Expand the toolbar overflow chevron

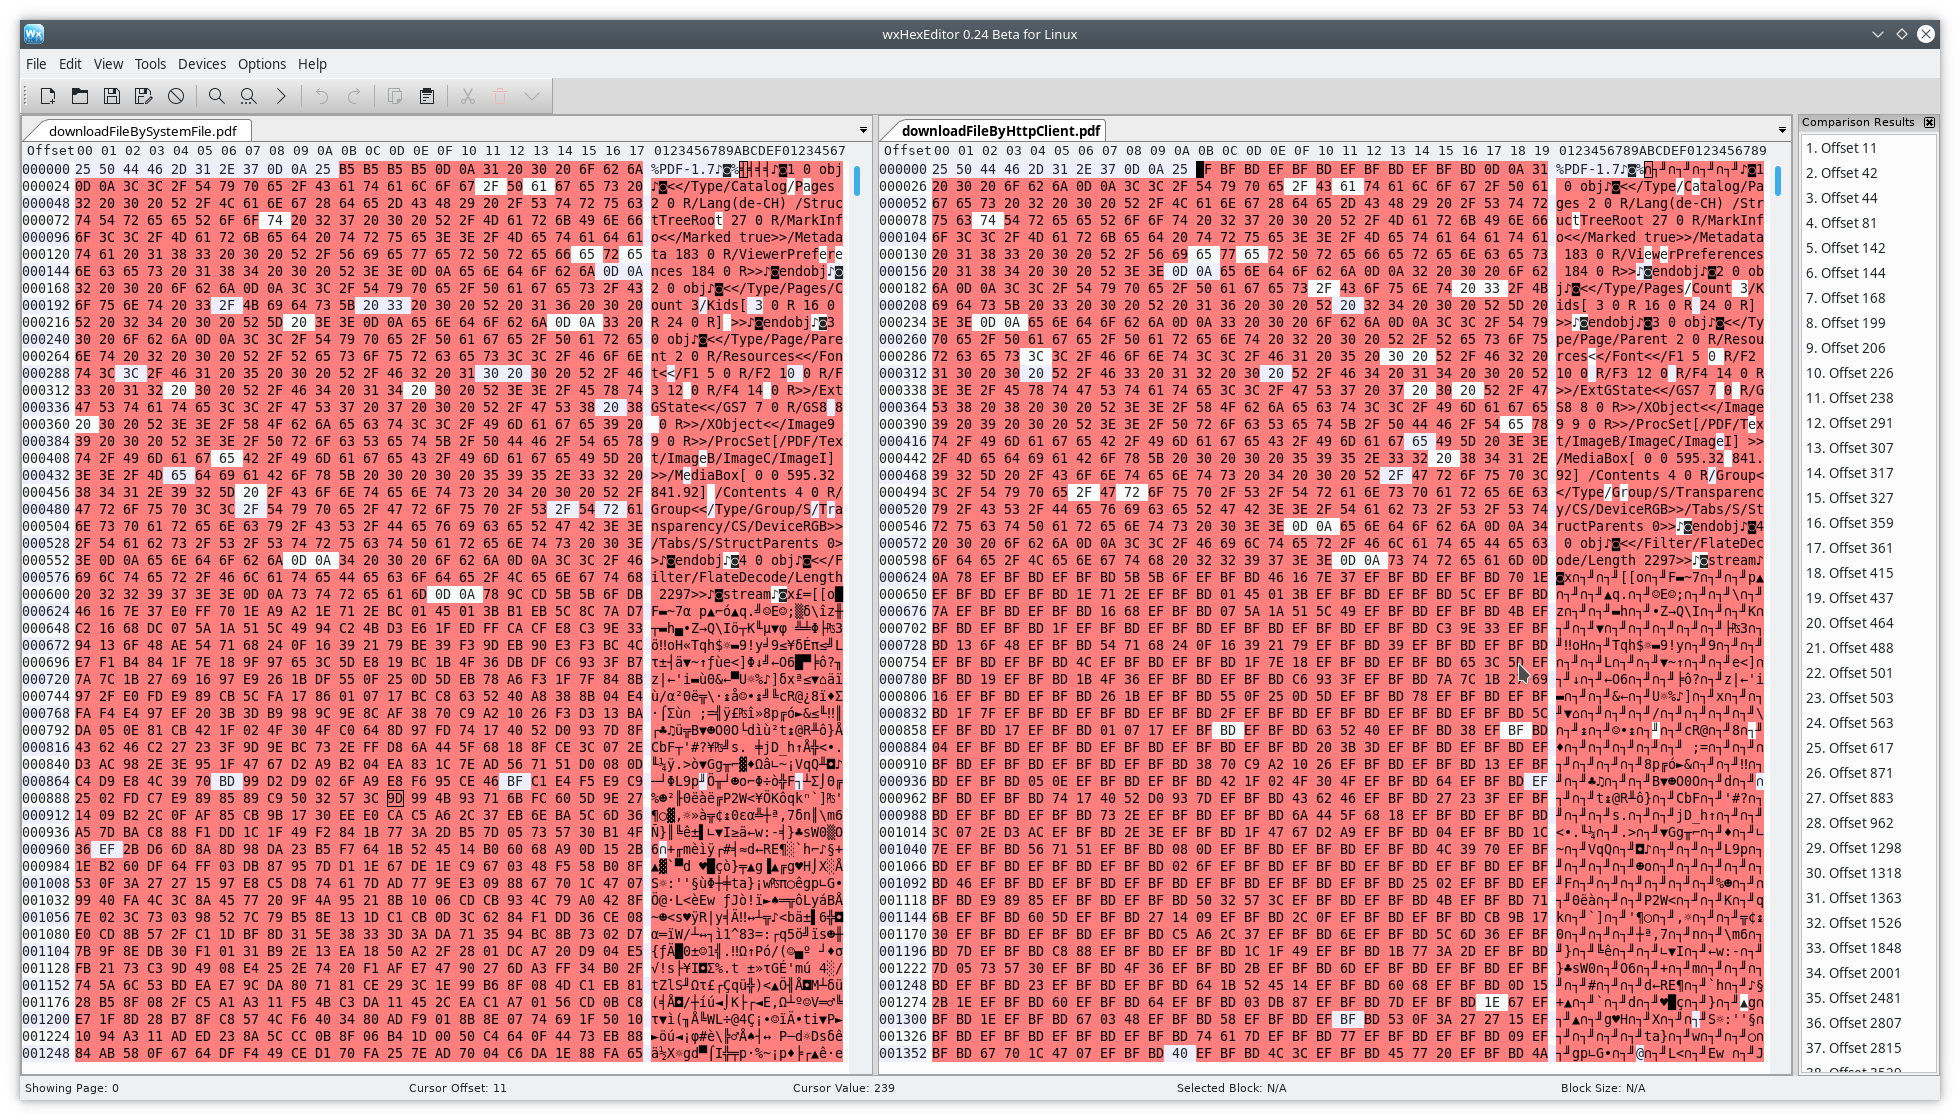(x=531, y=96)
